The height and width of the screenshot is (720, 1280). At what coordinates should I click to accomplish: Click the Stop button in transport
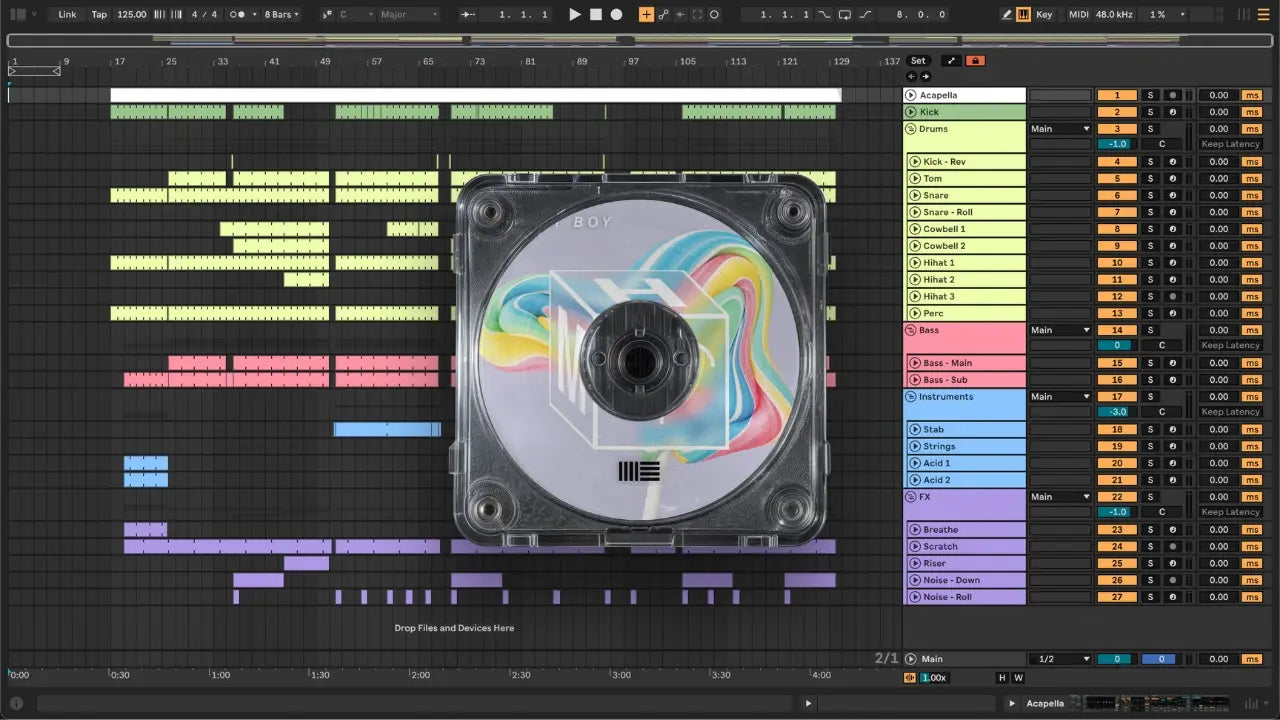coord(596,15)
